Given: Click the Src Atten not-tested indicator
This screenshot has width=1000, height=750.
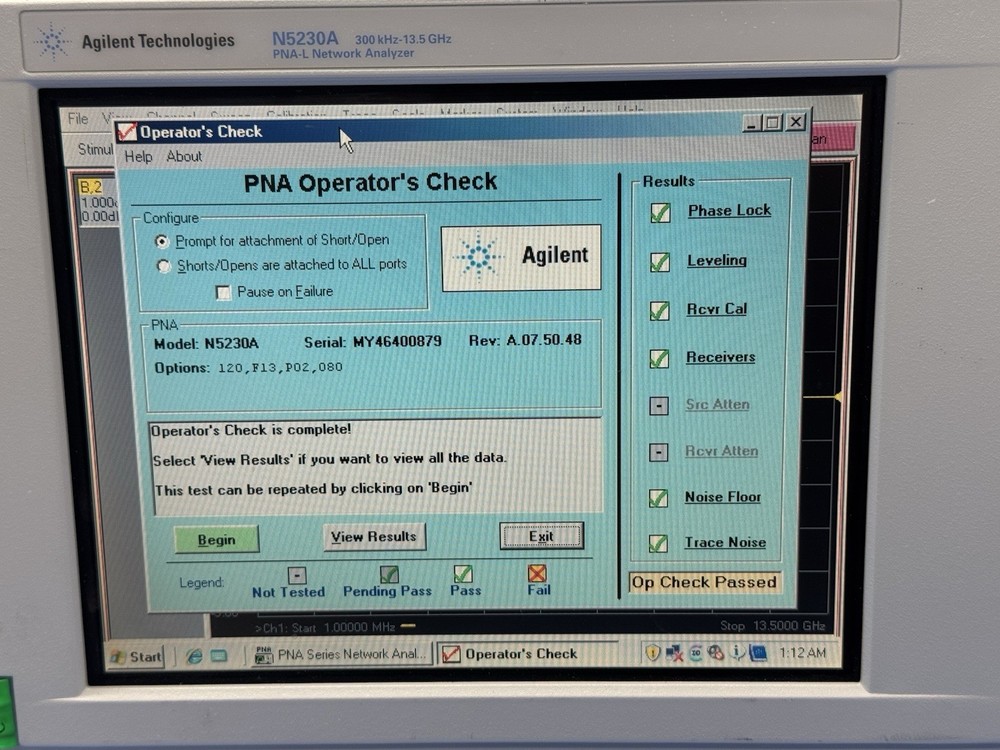Looking at the screenshot, I should [x=660, y=406].
